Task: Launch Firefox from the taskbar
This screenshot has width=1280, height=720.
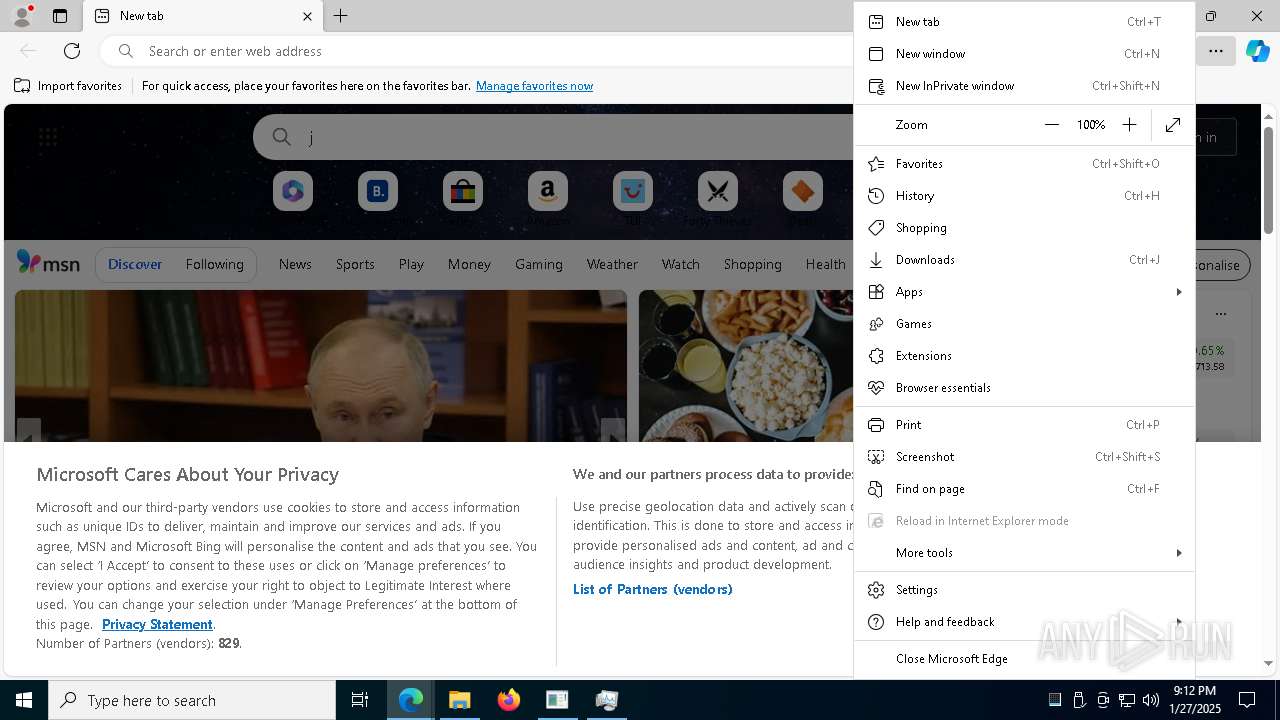Action: (x=509, y=700)
